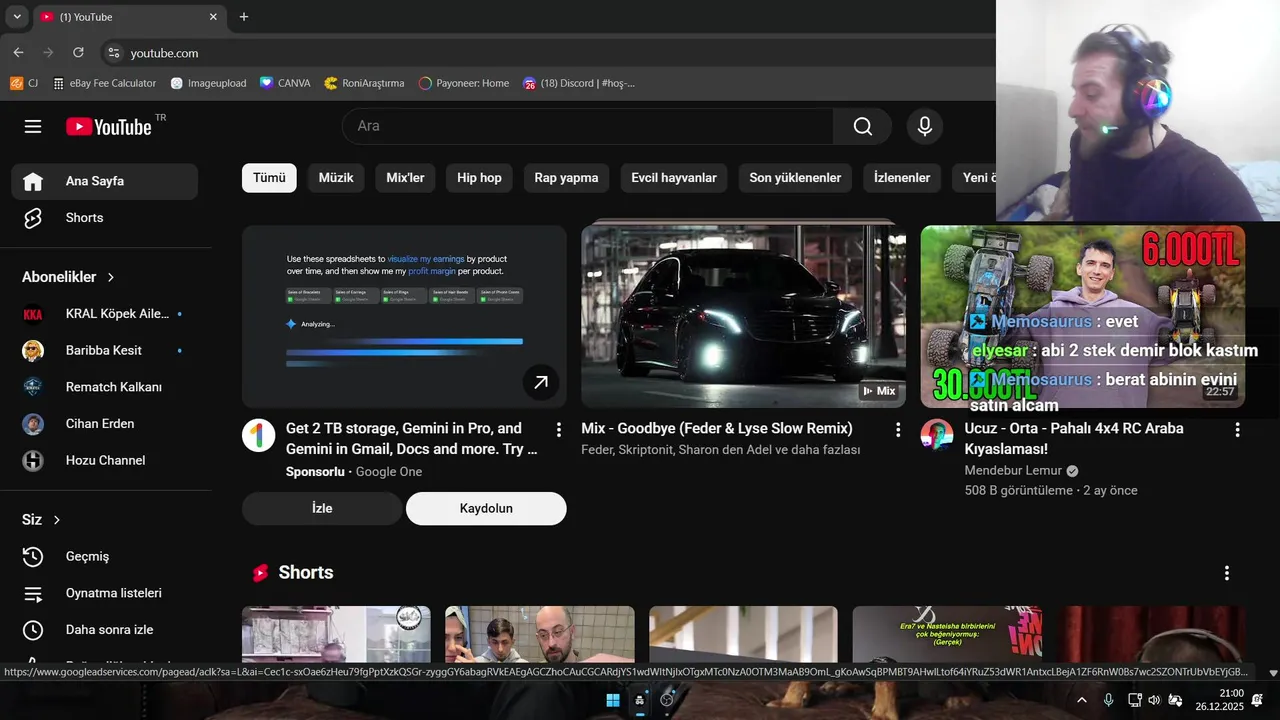The width and height of the screenshot is (1280, 720).
Task: Open Rematch Kalkanı channel subscription
Action: click(104, 387)
